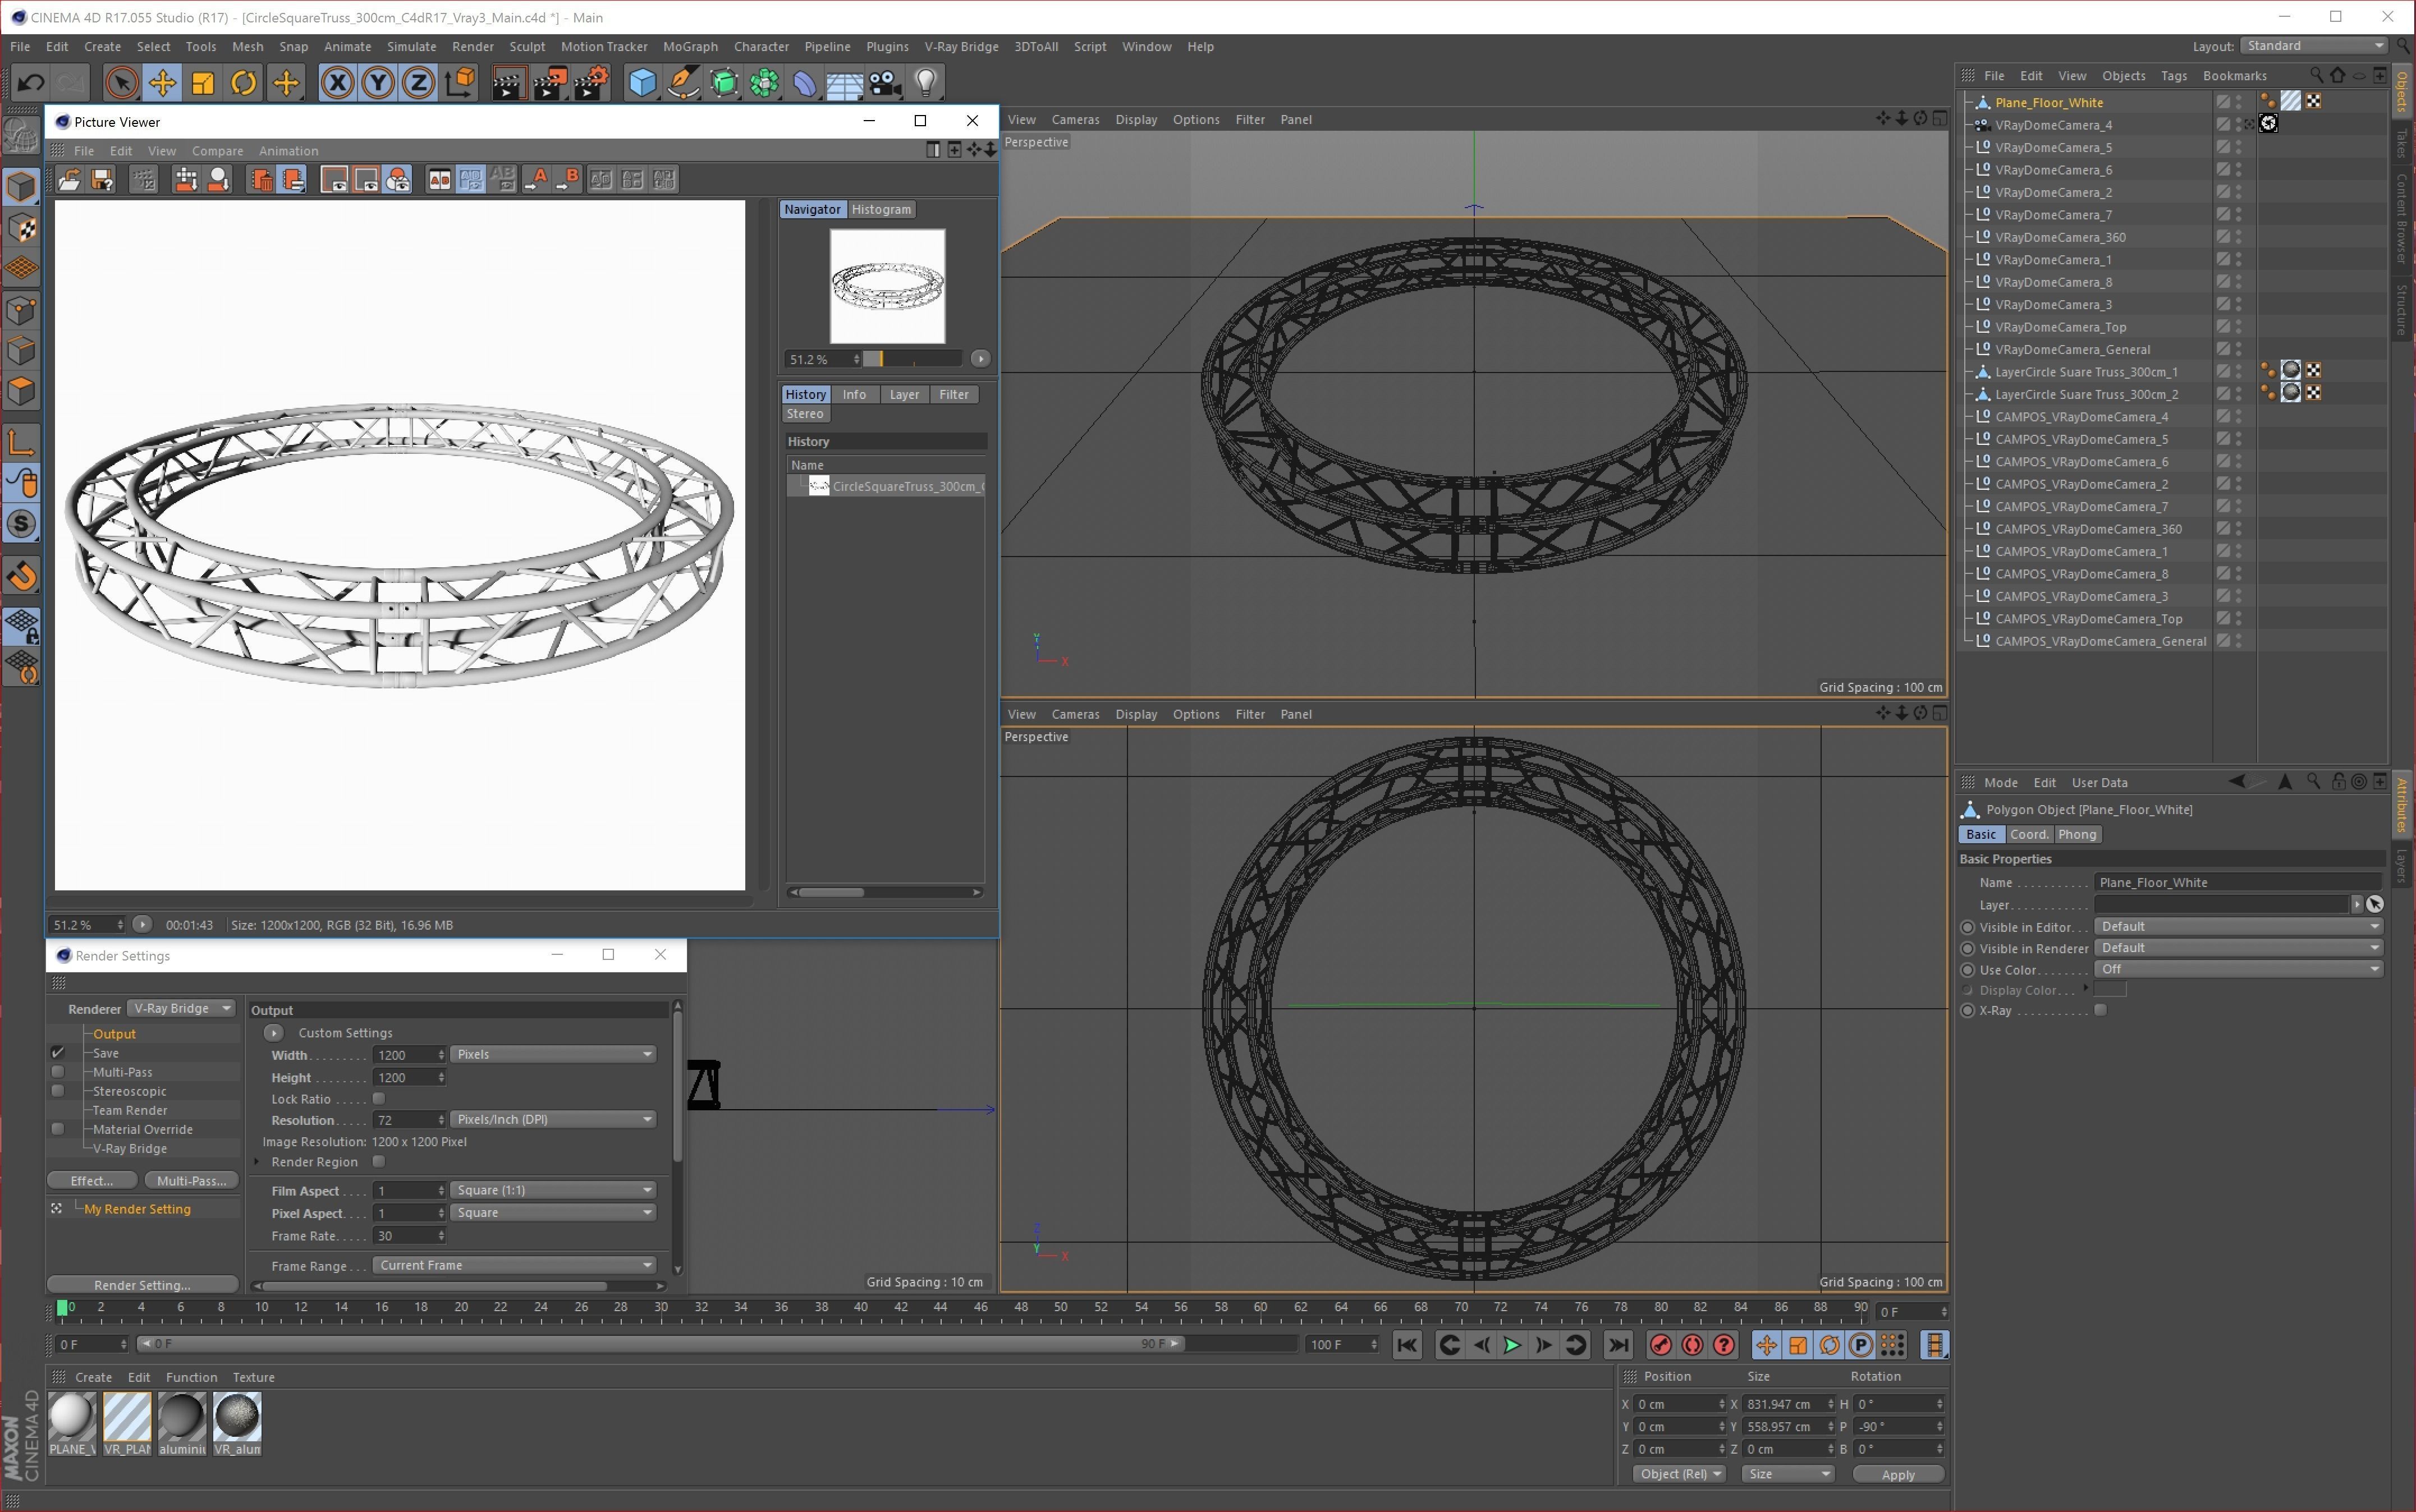The height and width of the screenshot is (1512, 2416).
Task: Toggle X axis lock icon
Action: [x=337, y=82]
